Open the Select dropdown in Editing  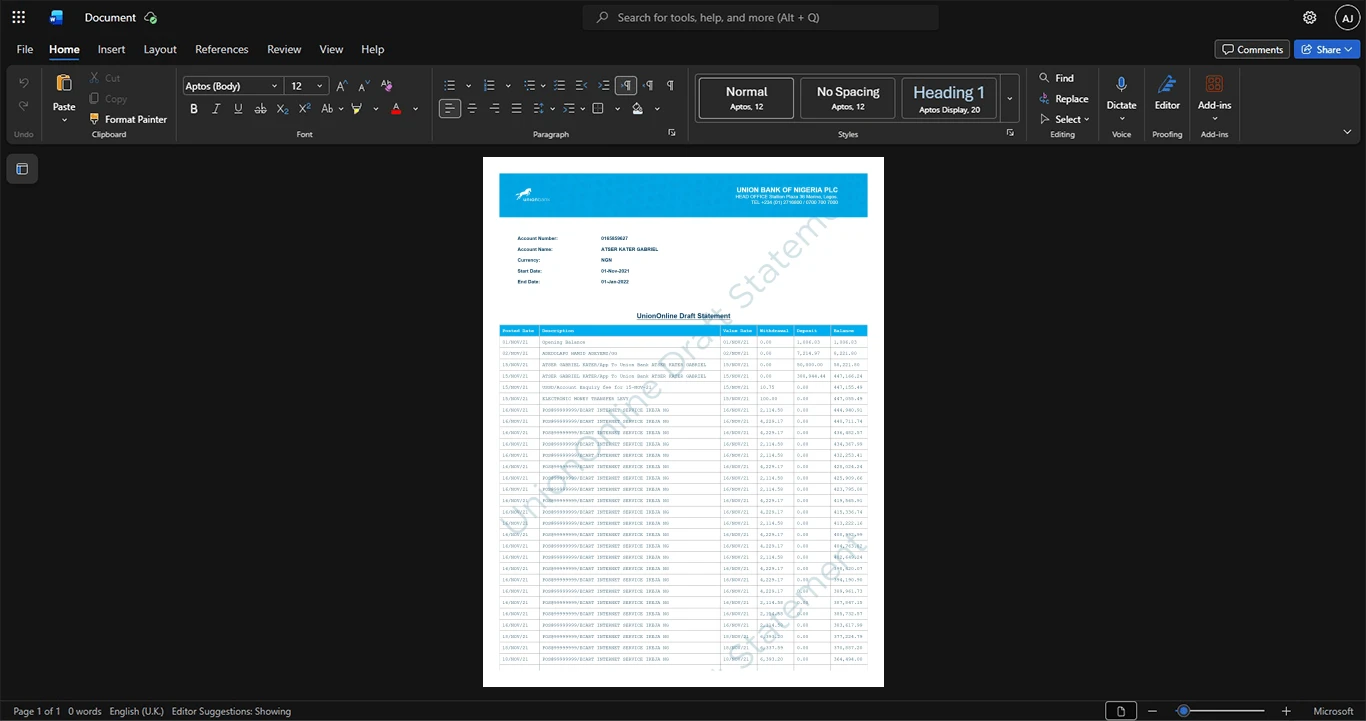pos(1065,119)
